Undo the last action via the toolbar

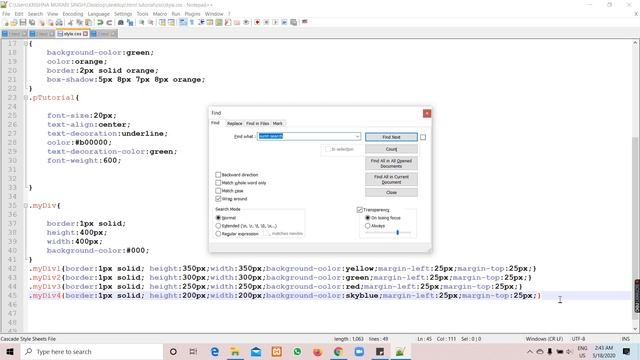pyautogui.click(x=100, y=22)
